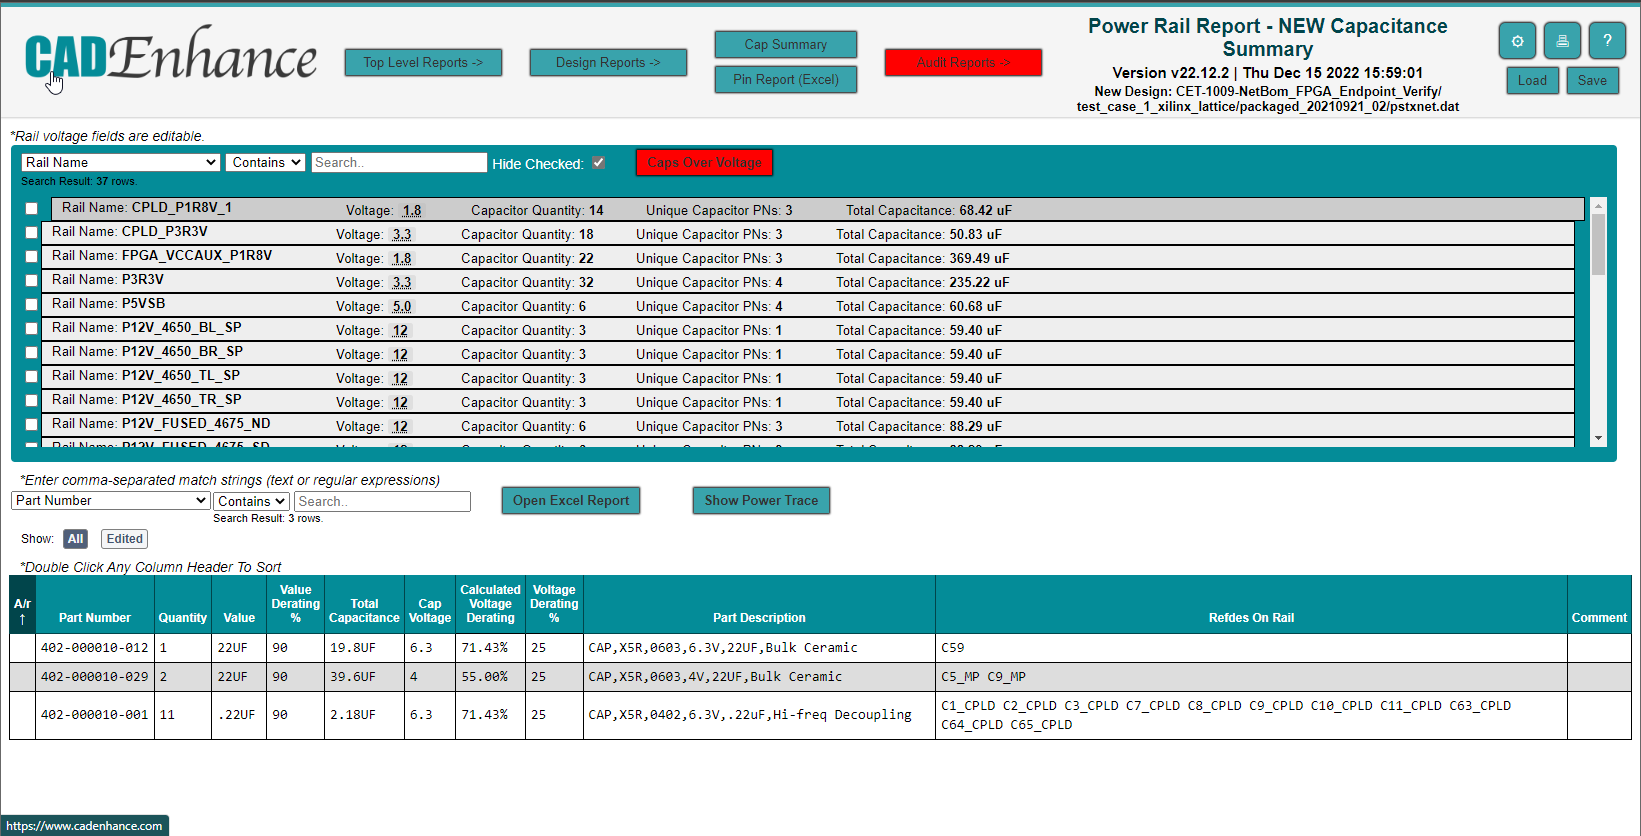Check the P3R3V rail checkbox

pos(32,281)
